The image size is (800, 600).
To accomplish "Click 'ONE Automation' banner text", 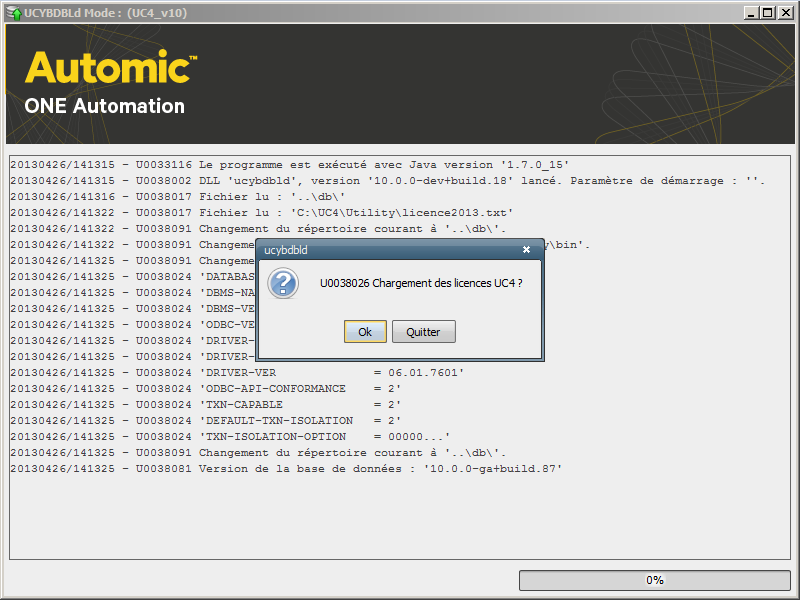I will pos(105,106).
